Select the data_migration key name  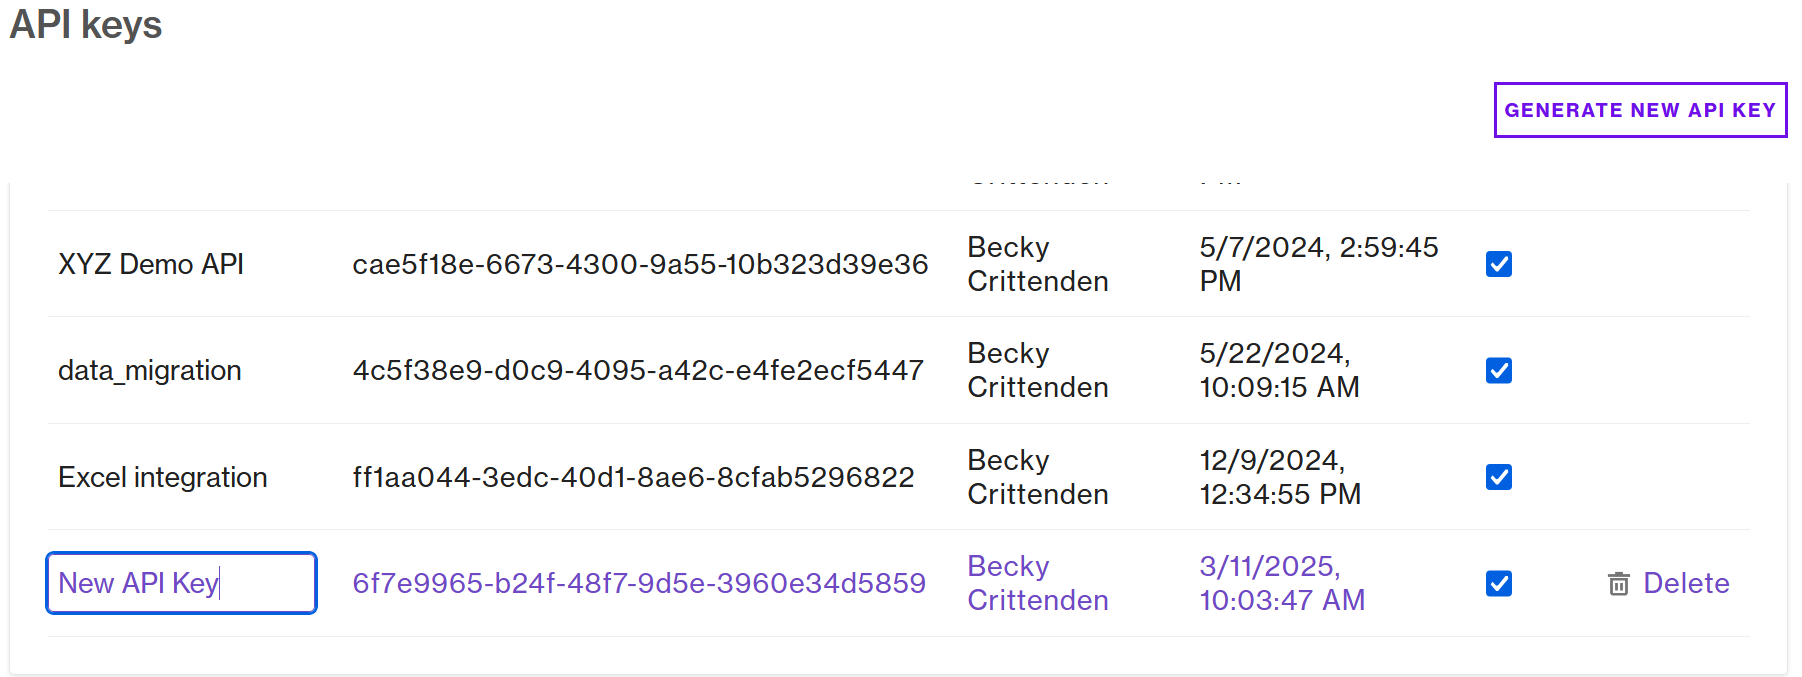[x=150, y=371]
